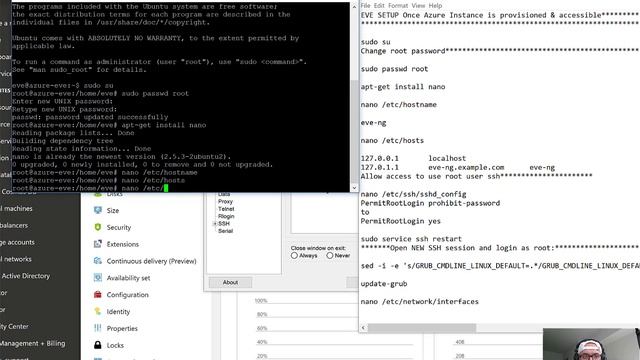640x360 pixels.
Task: Click the webcam video thumbnail
Action: pyautogui.click(x=591, y=344)
